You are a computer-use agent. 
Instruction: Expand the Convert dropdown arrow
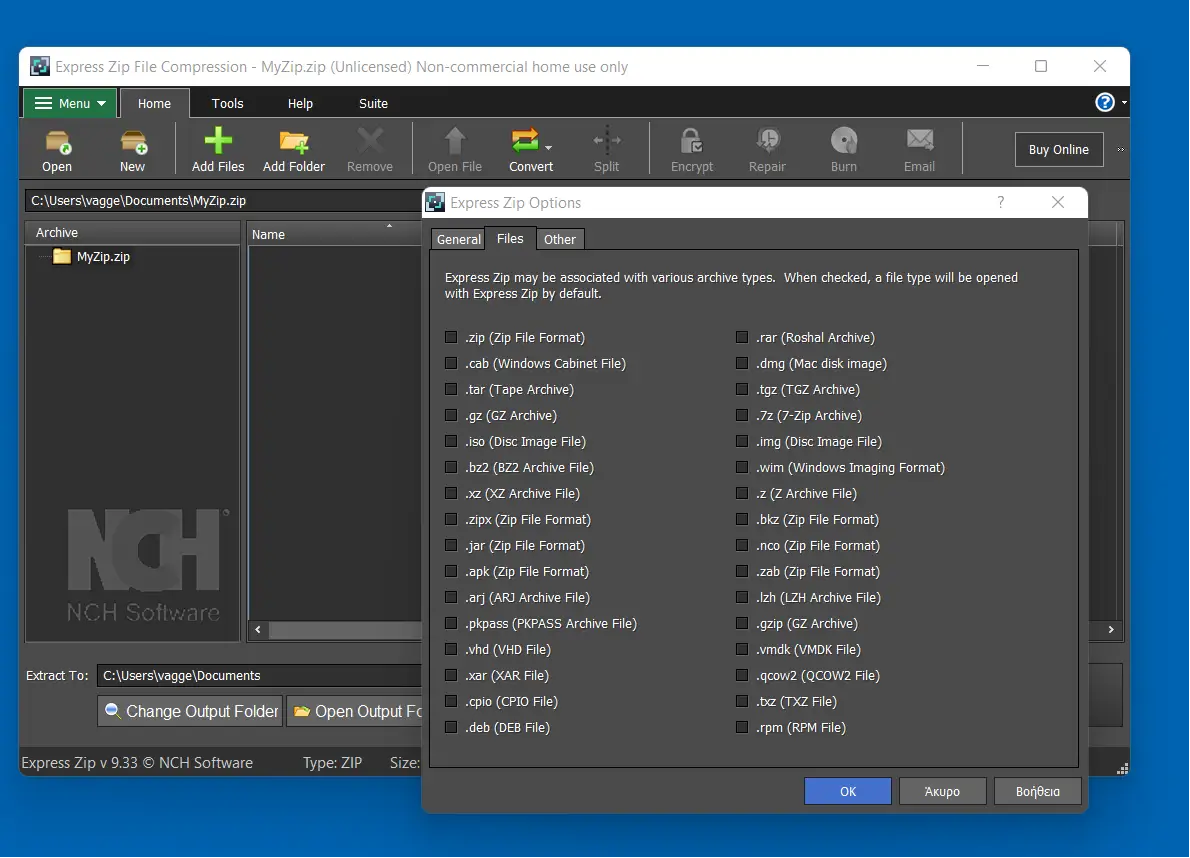pyautogui.click(x=549, y=147)
